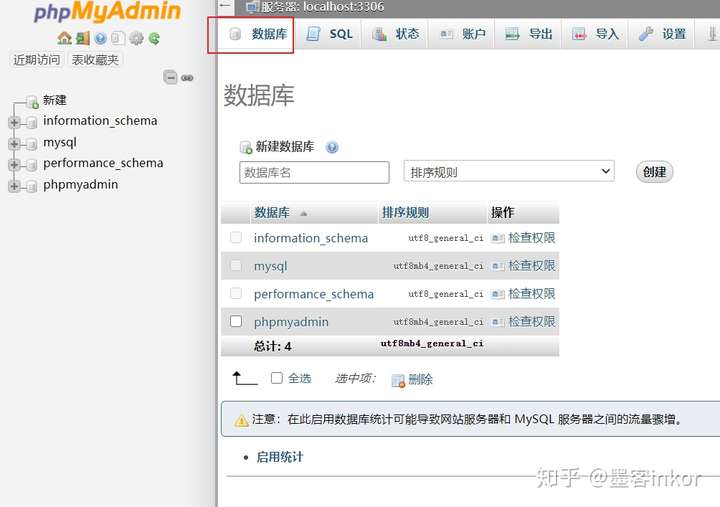Screen dimensions: 720x507
Task: Open navigation panel settings gear icon
Action: coord(136,38)
